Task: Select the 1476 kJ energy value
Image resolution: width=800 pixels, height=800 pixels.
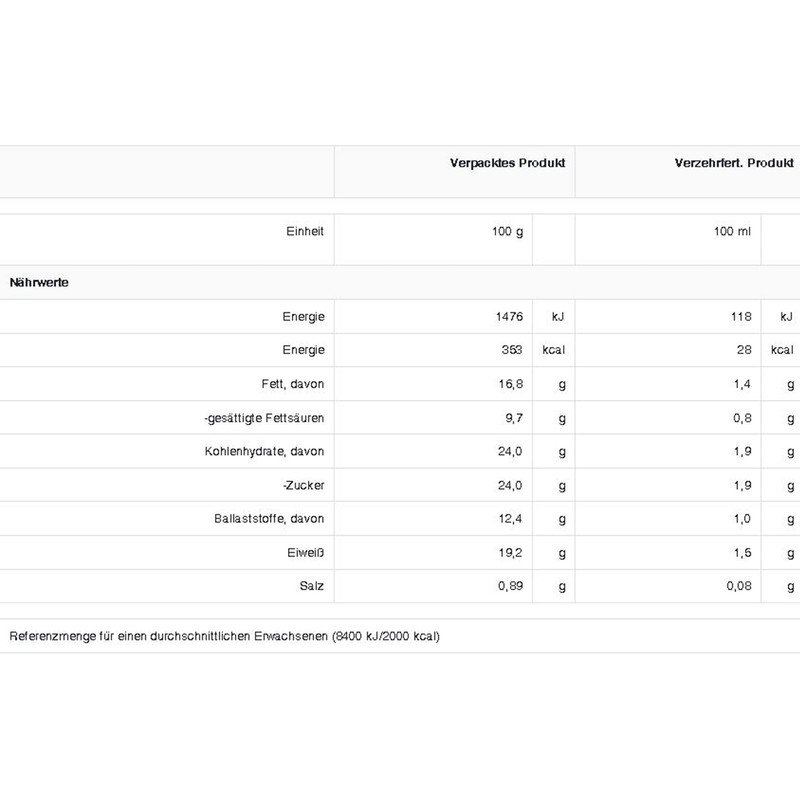Action: point(509,316)
